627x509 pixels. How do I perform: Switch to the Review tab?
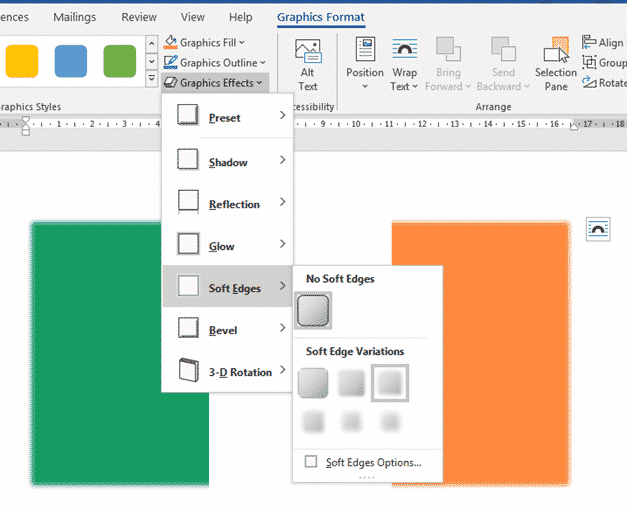(139, 17)
